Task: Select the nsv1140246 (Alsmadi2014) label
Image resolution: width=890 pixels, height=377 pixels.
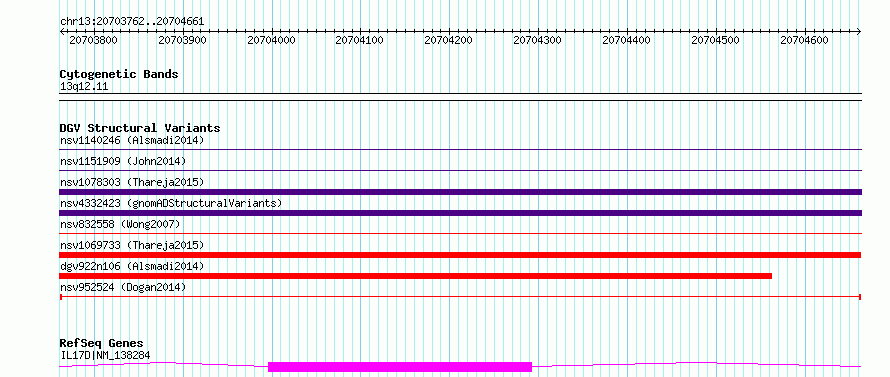Action: (x=132, y=140)
